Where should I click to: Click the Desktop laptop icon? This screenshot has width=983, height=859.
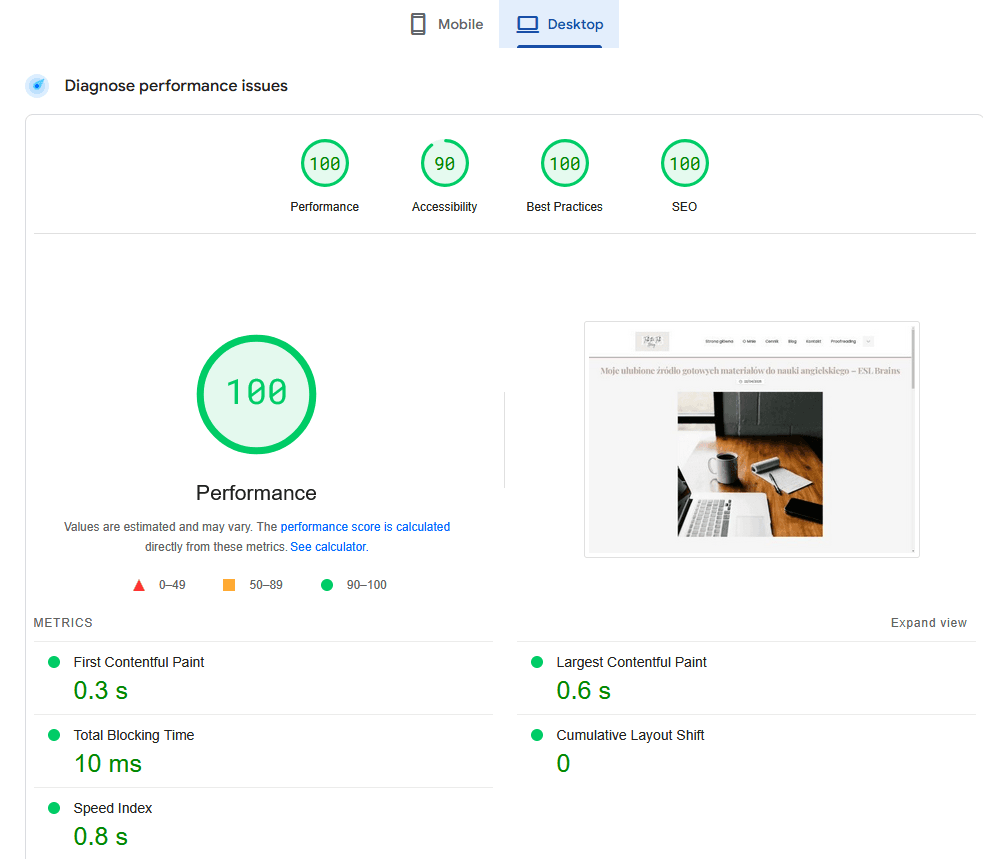point(527,24)
